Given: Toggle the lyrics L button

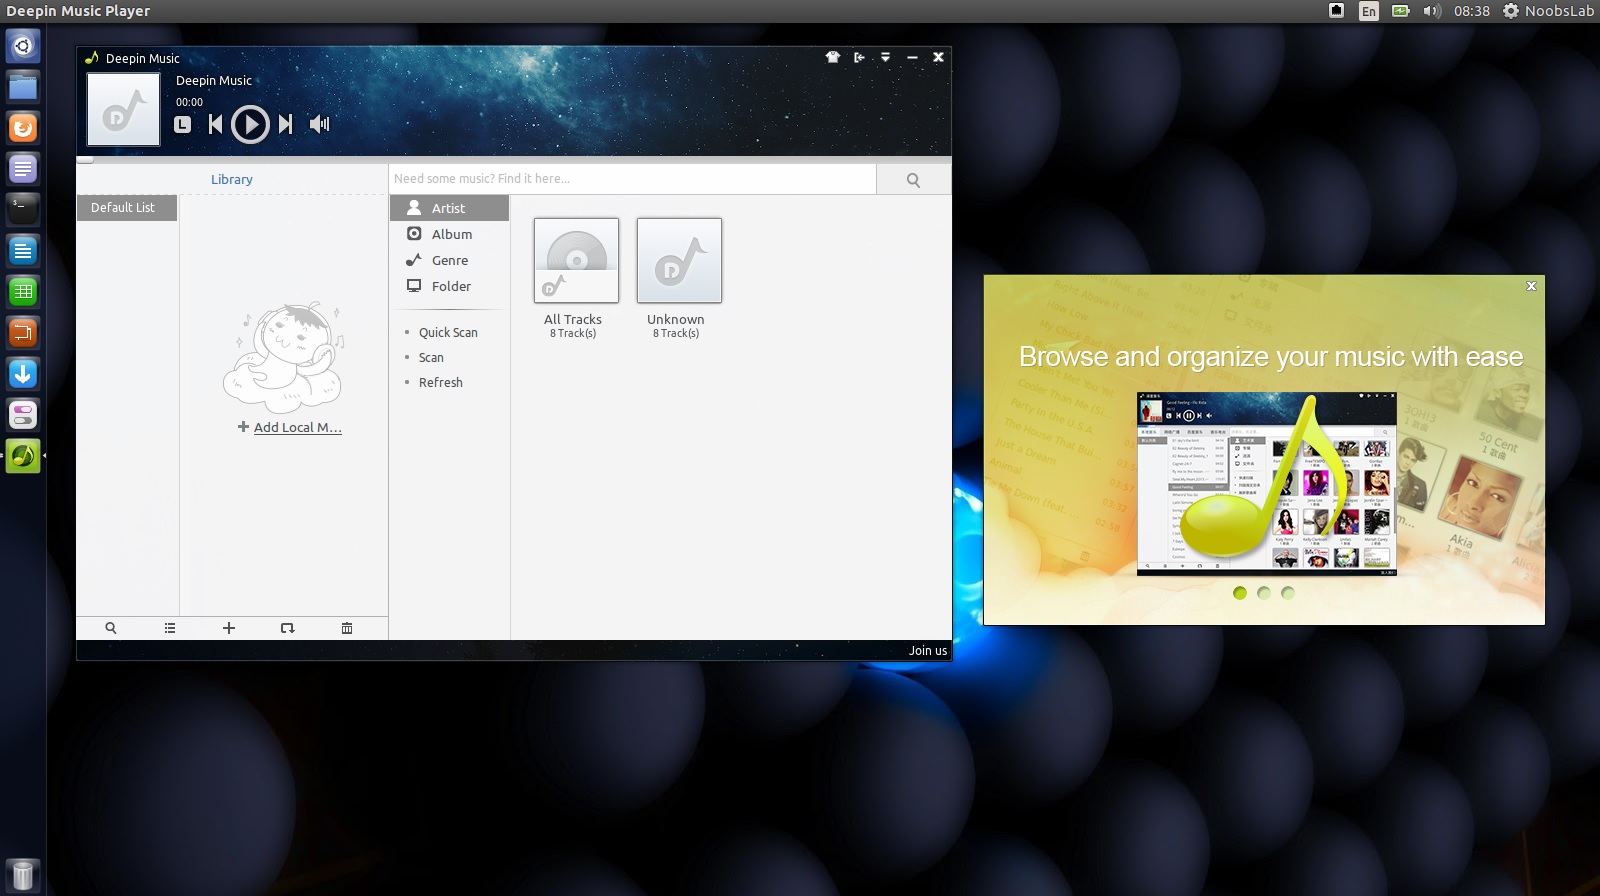Looking at the screenshot, I should (x=182, y=124).
